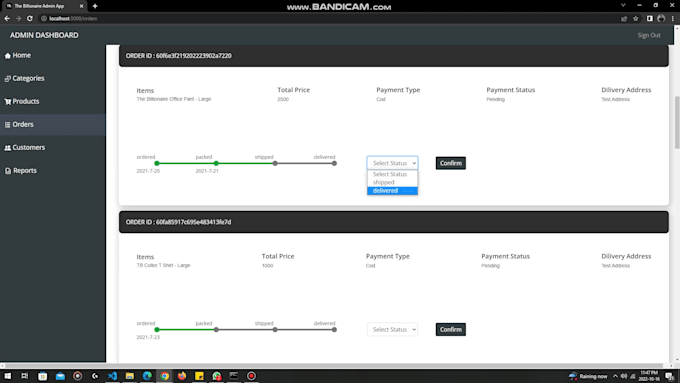This screenshot has width=680, height=383.
Task: Open the terminal icon on taskbar
Action: coord(234,376)
